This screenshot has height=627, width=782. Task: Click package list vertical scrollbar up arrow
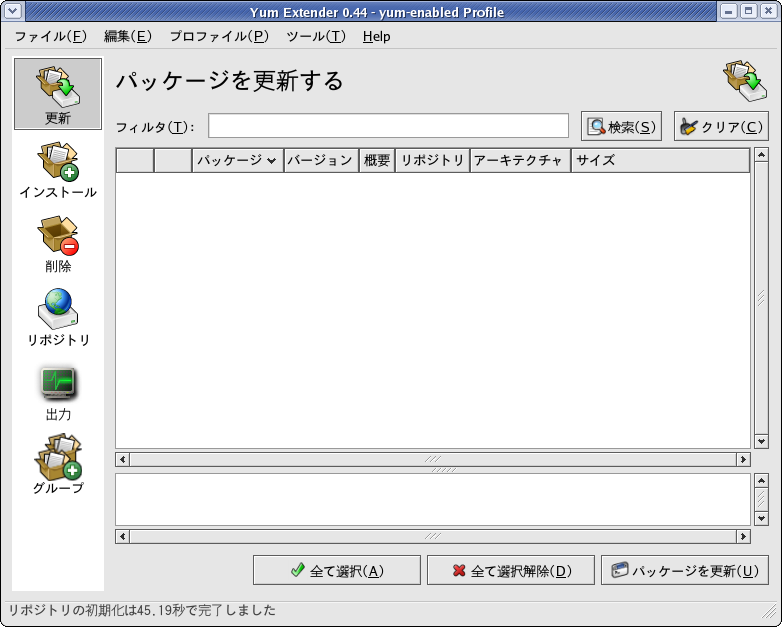pyautogui.click(x=761, y=155)
